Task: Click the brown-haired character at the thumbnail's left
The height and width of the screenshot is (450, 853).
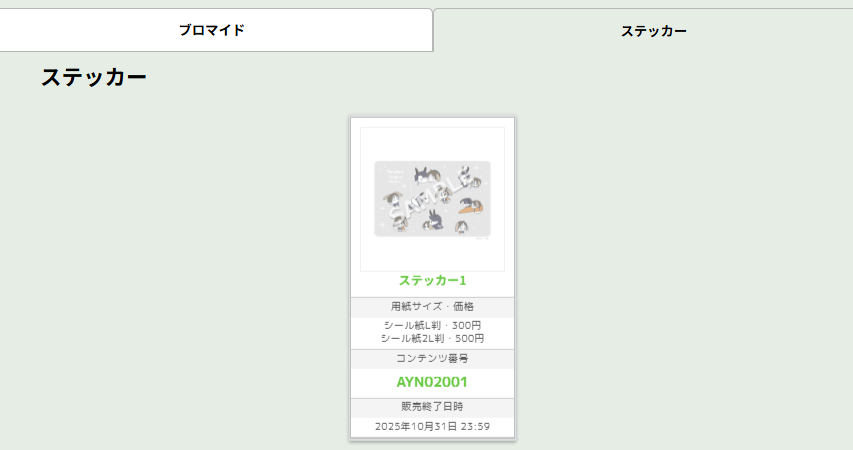Action: (393, 199)
